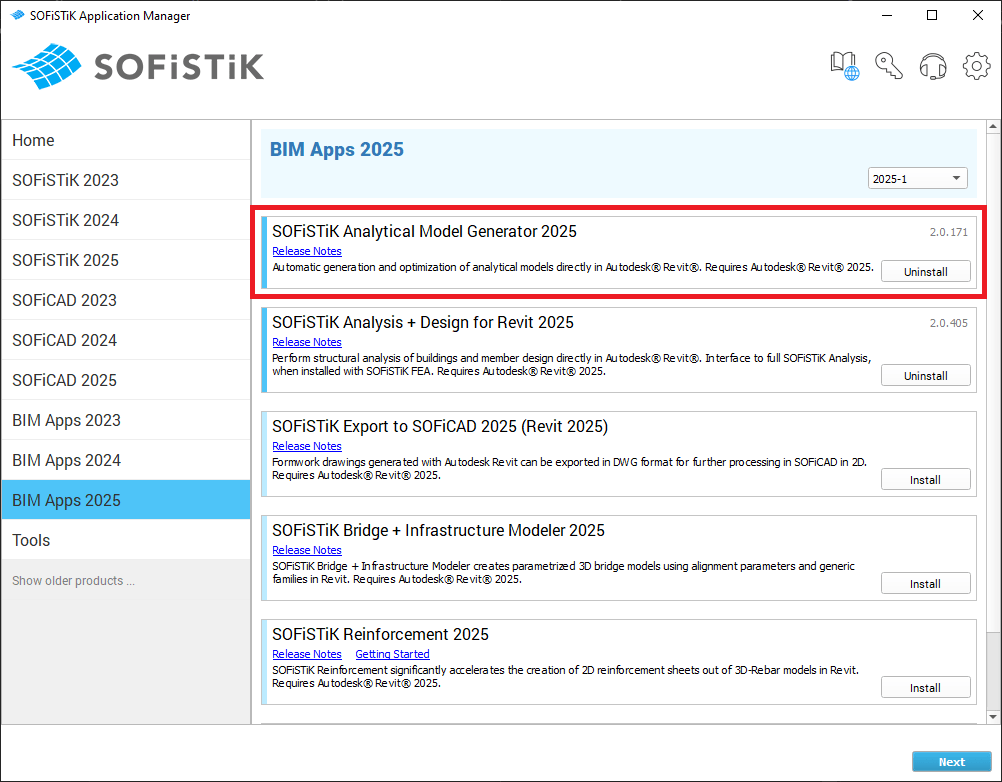The image size is (1002, 782).
Task: Install SOFiSTiK Reinforcement 2025
Action: (x=925, y=688)
